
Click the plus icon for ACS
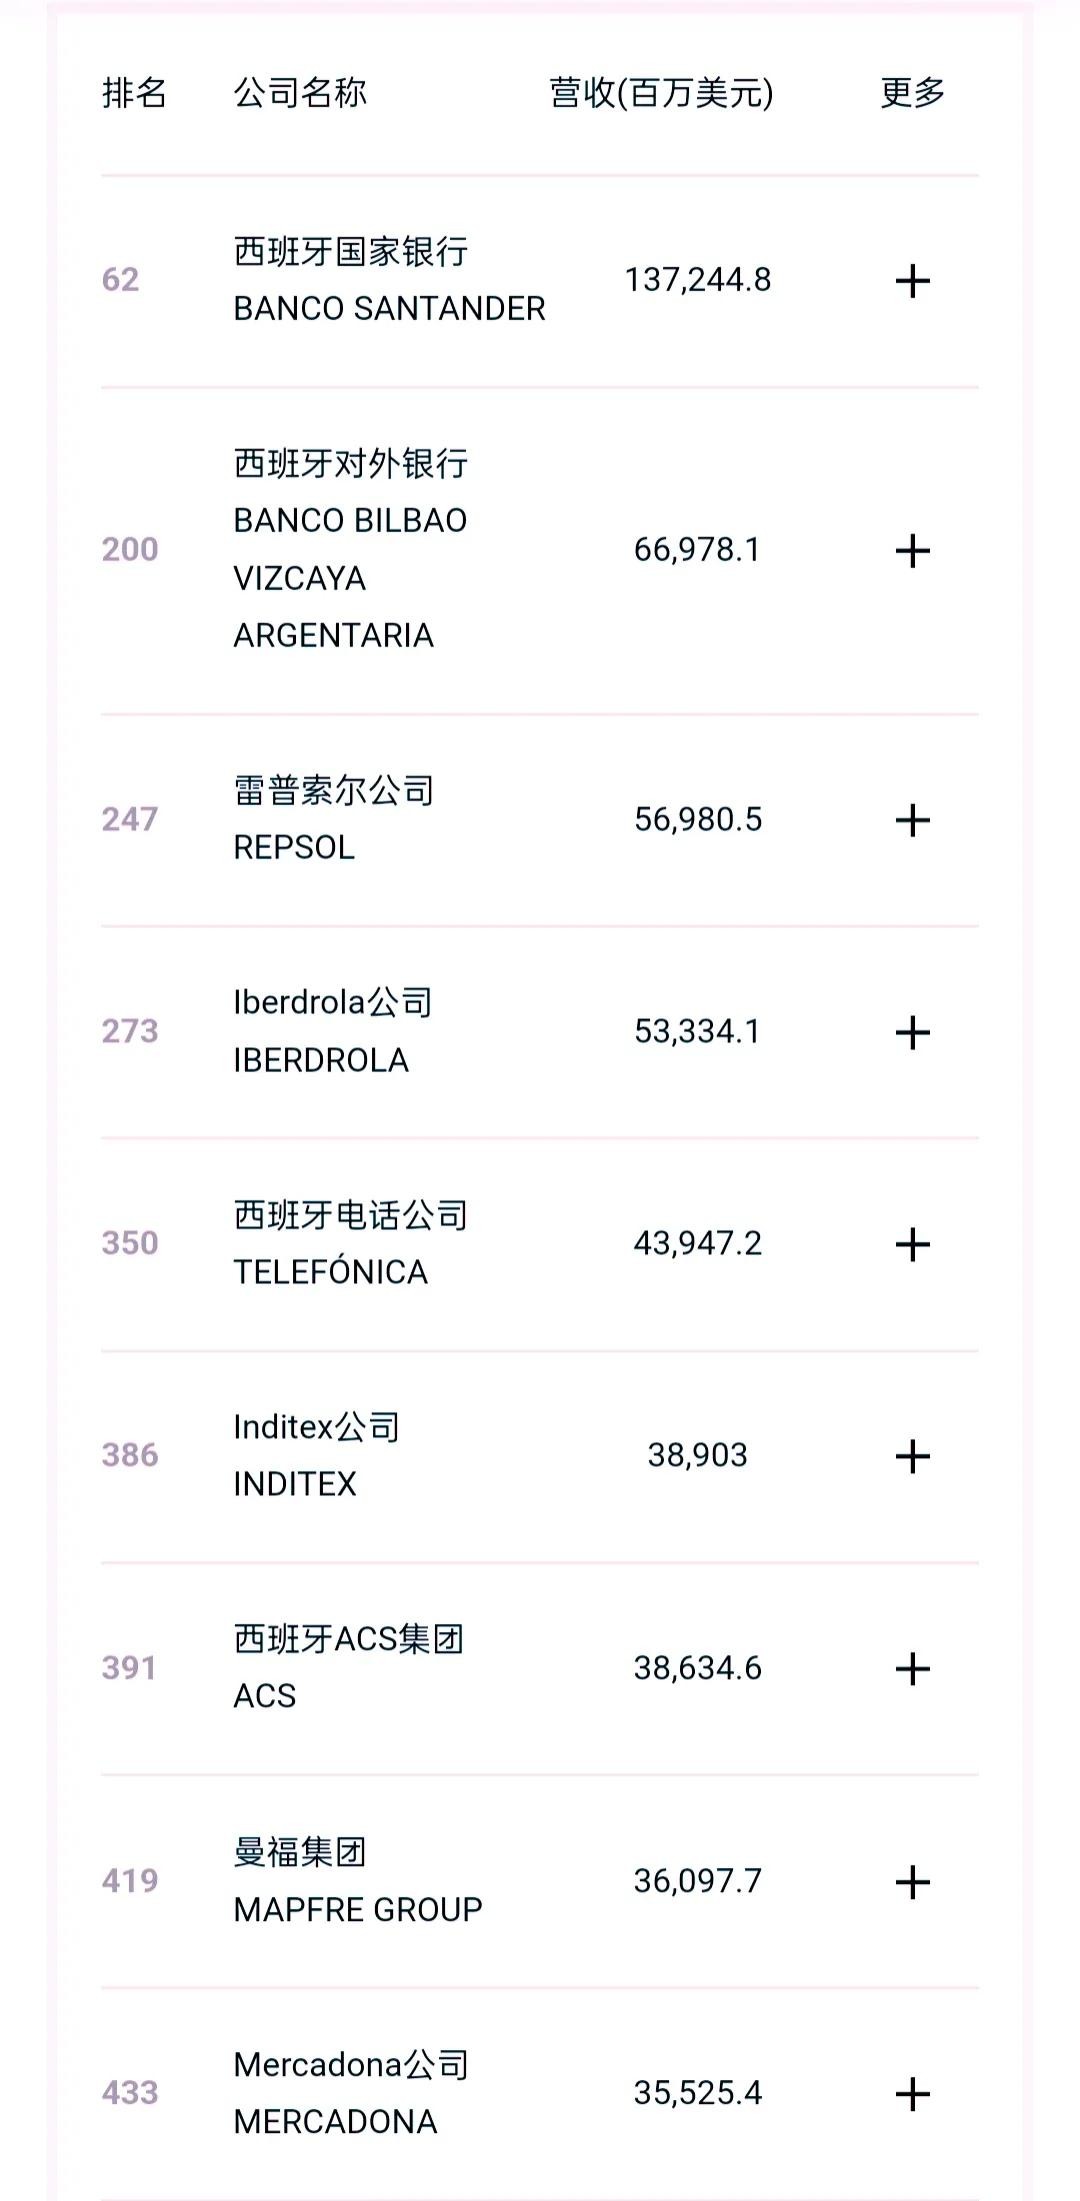tap(912, 1669)
